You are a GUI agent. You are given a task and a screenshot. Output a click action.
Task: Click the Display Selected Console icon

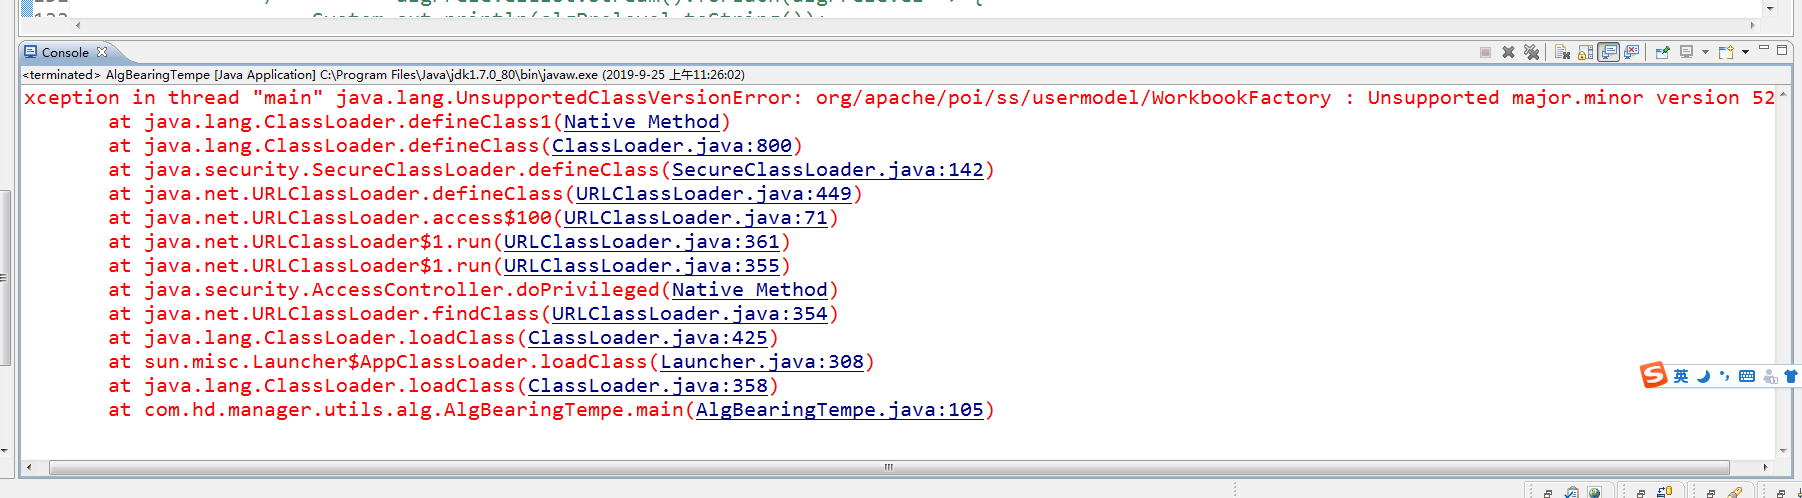(1686, 52)
